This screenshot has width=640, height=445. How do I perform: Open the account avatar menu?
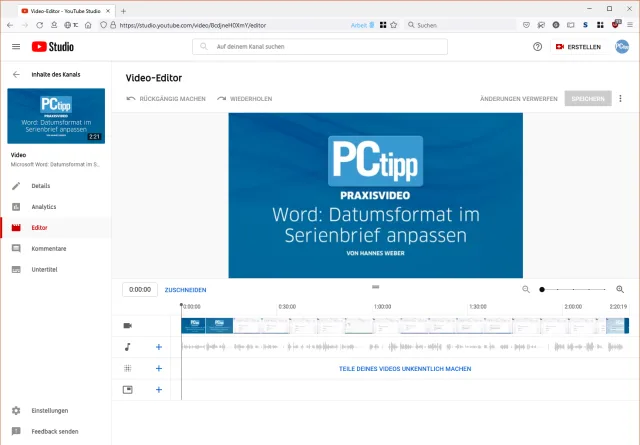[621, 46]
